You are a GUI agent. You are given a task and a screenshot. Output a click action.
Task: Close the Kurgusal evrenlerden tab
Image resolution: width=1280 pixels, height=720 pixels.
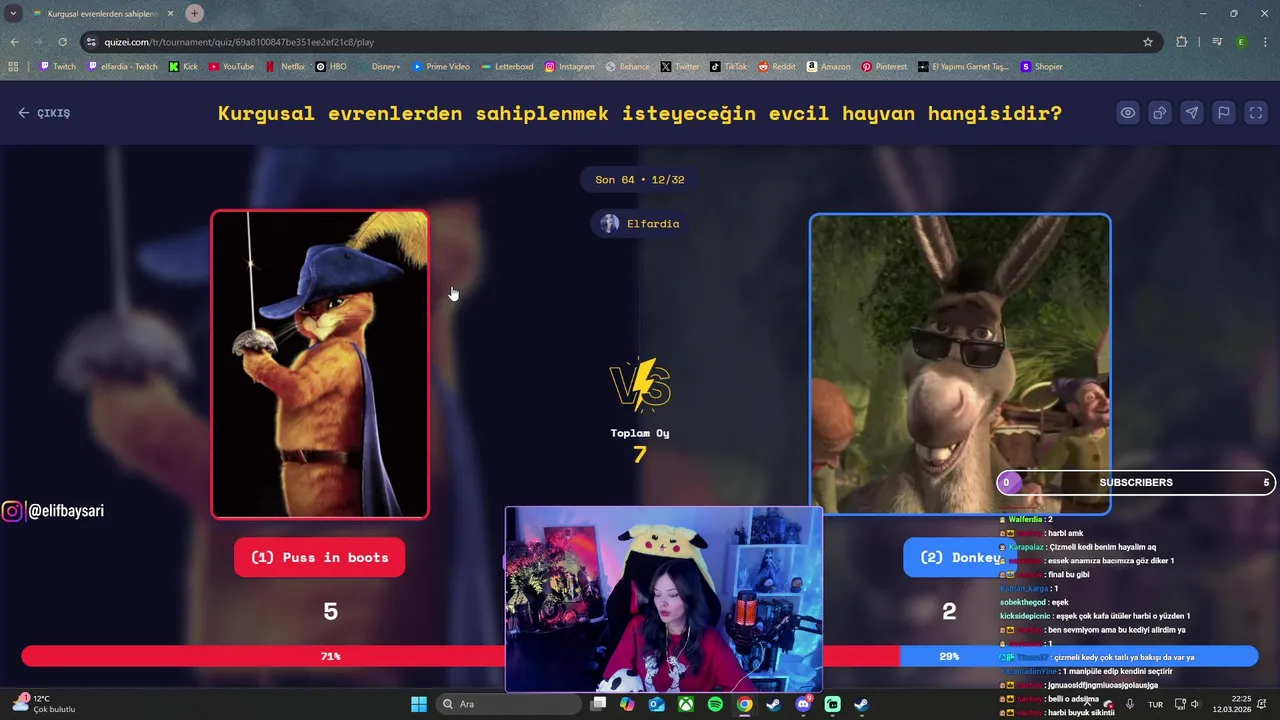coord(170,14)
